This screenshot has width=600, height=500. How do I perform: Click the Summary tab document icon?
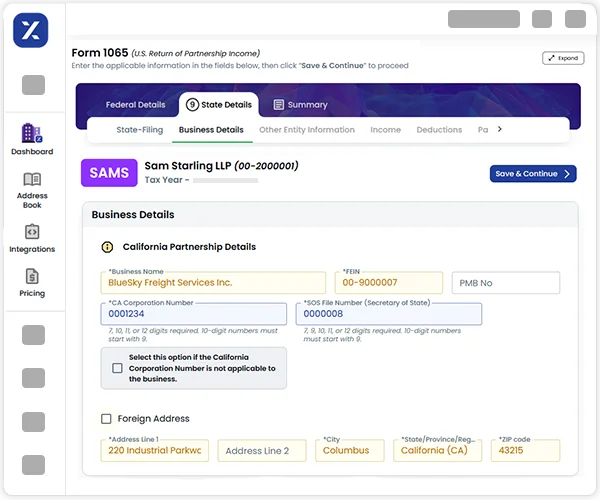(x=279, y=104)
